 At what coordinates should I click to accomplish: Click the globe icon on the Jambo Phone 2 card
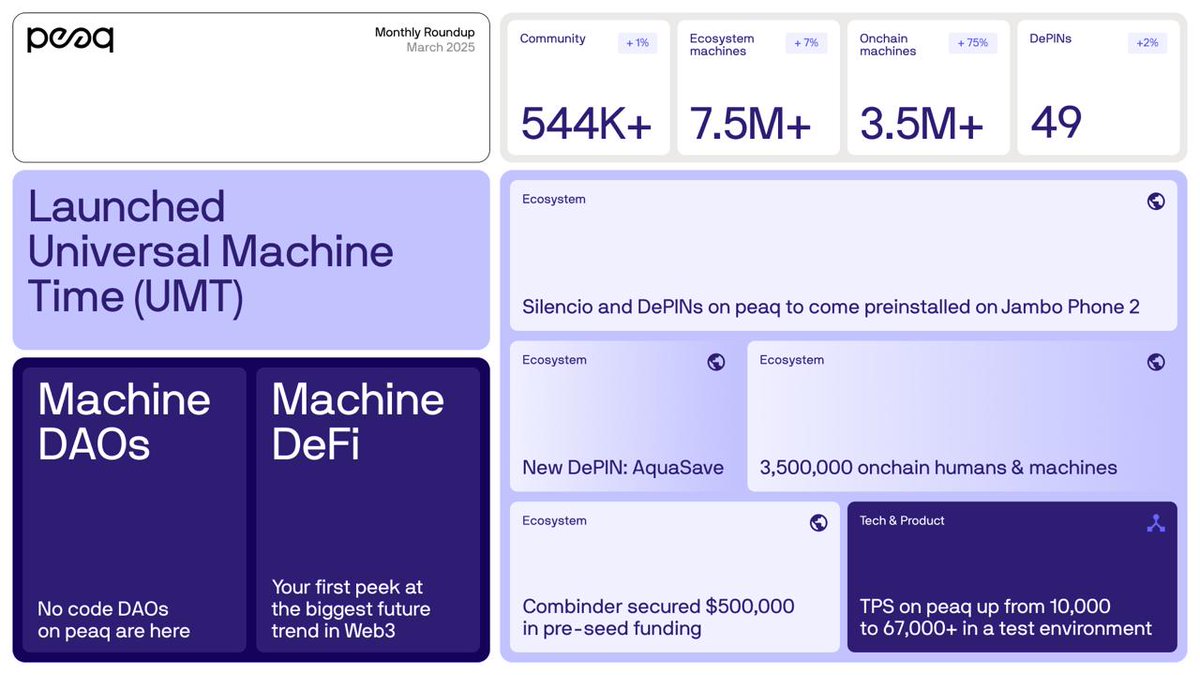coord(1156,201)
